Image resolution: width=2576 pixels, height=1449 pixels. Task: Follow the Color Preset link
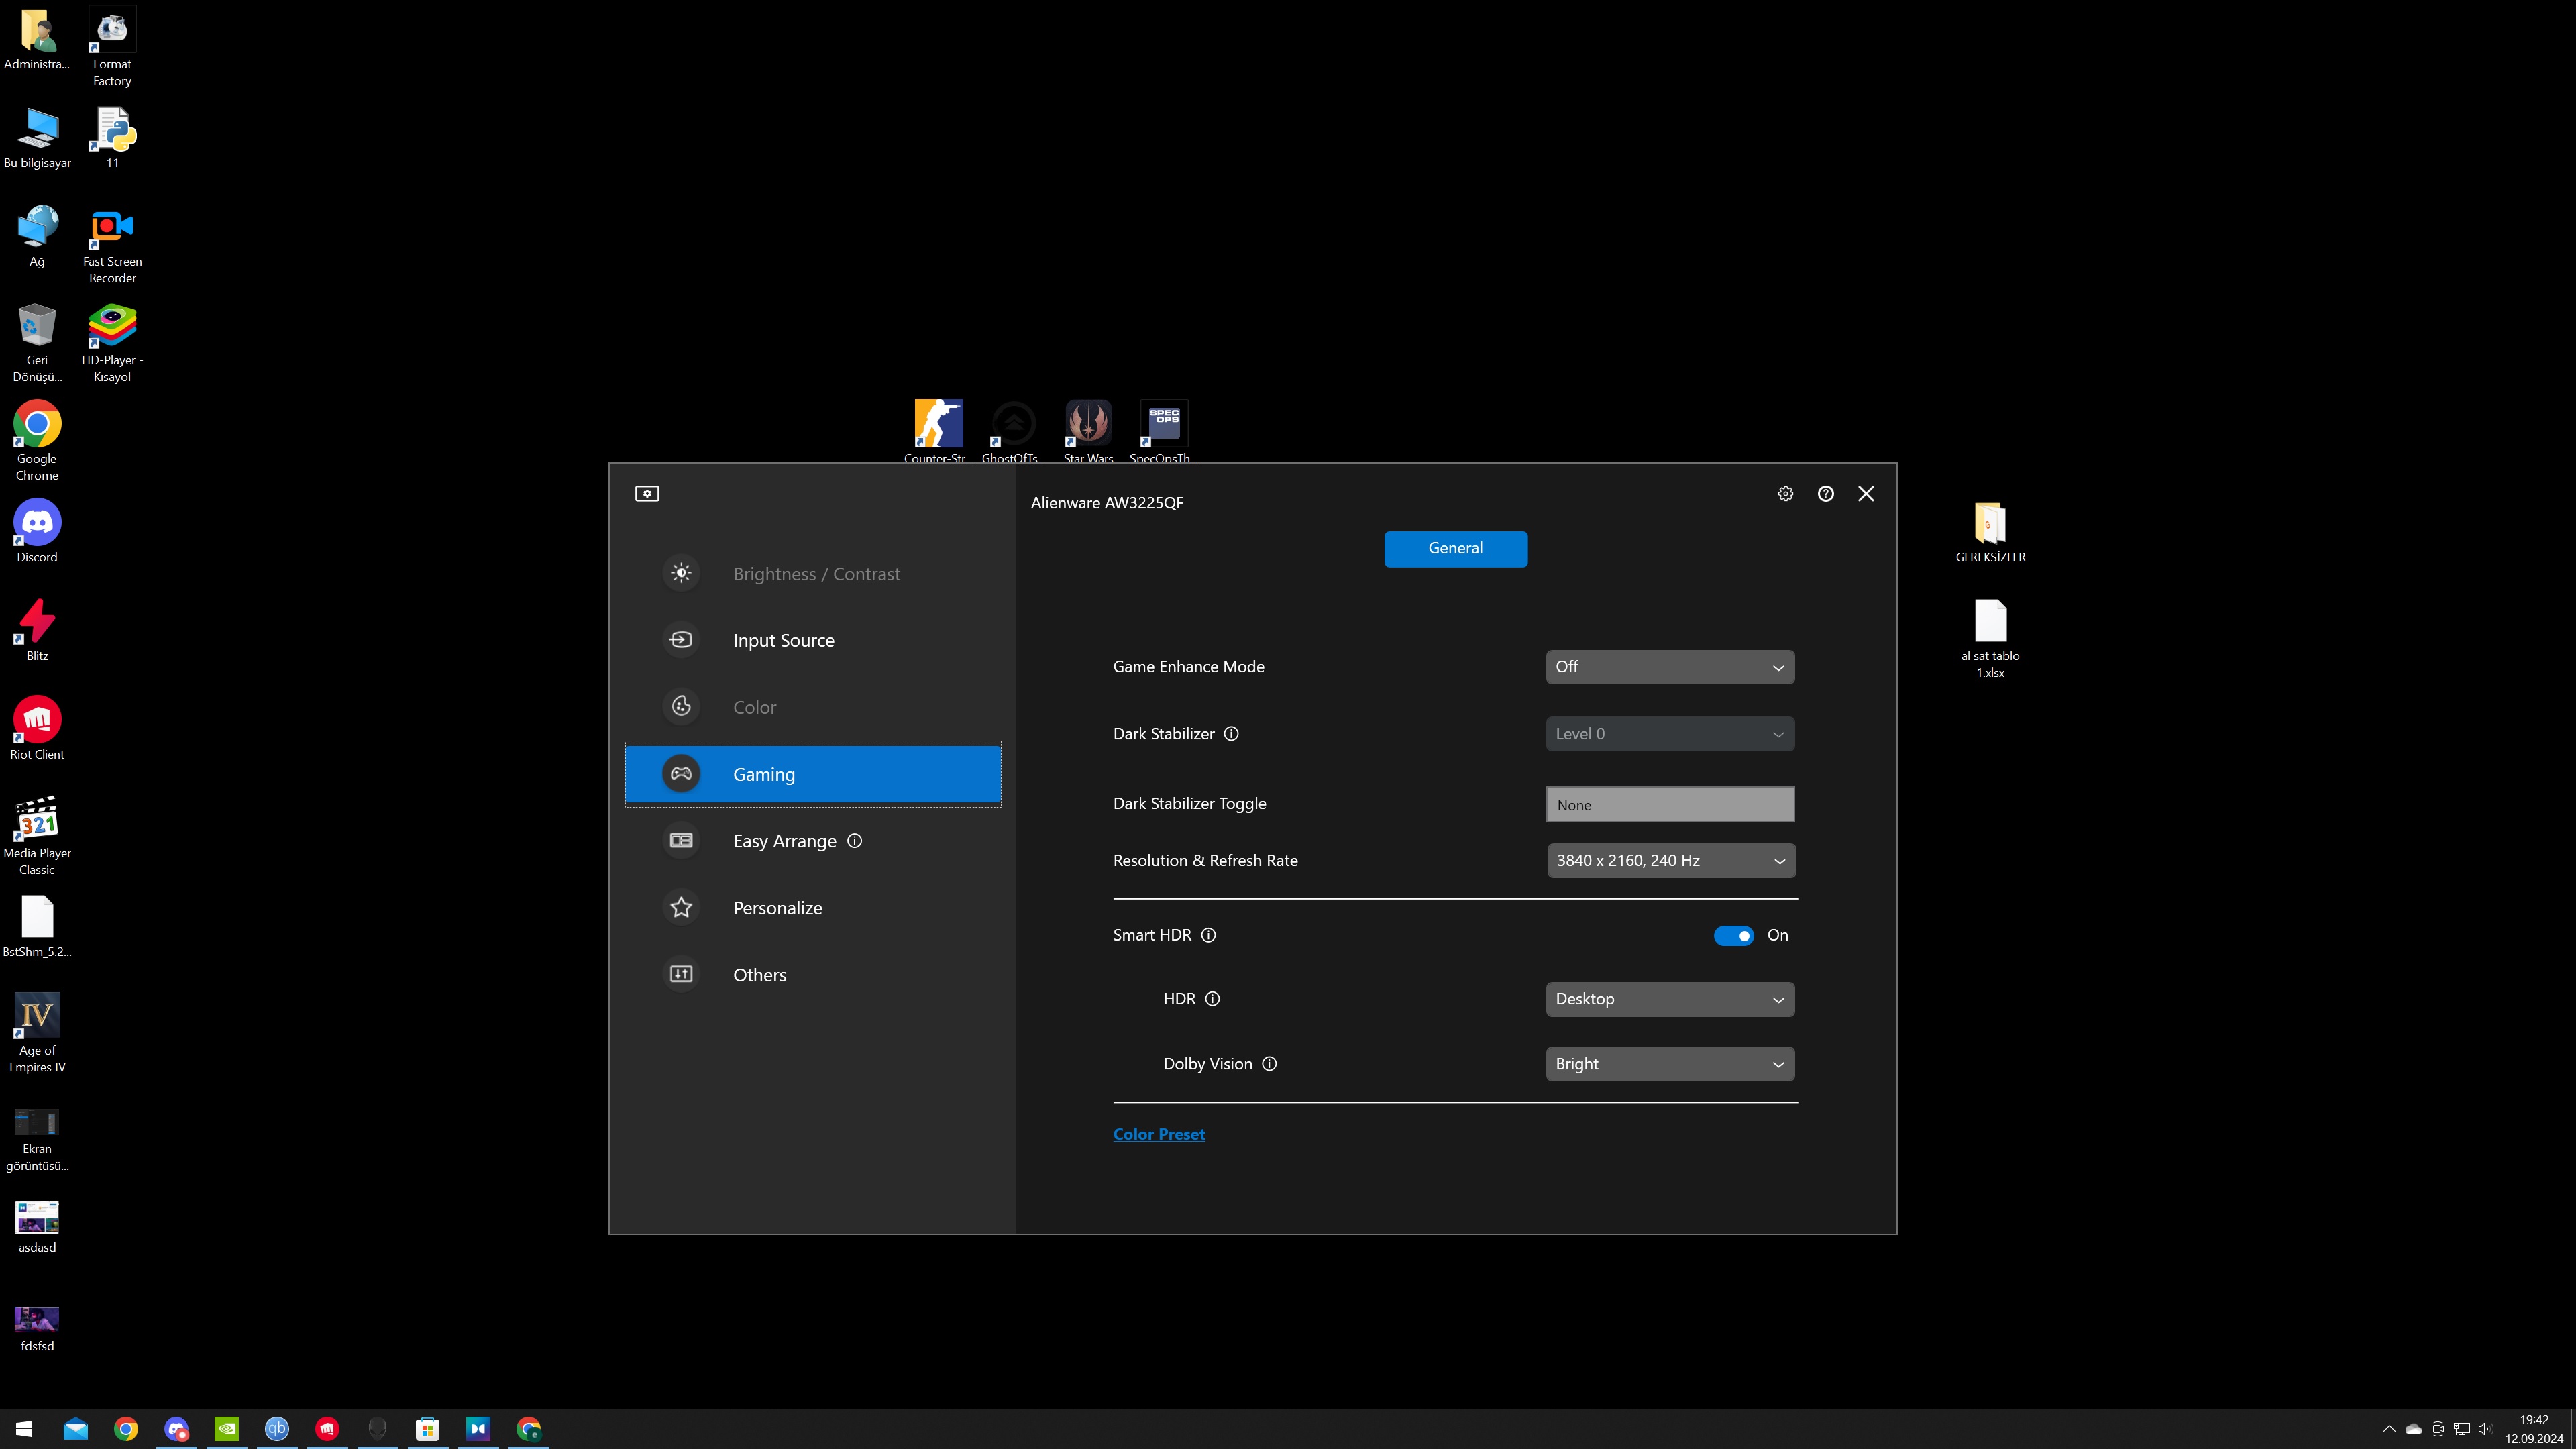[1158, 1134]
